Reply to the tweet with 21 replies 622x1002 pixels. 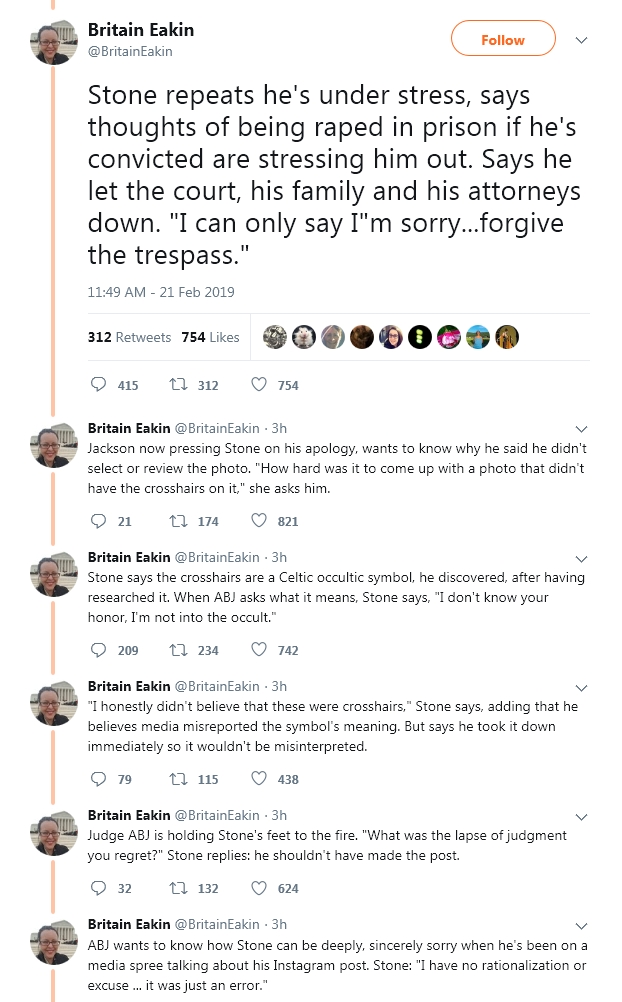(98, 520)
